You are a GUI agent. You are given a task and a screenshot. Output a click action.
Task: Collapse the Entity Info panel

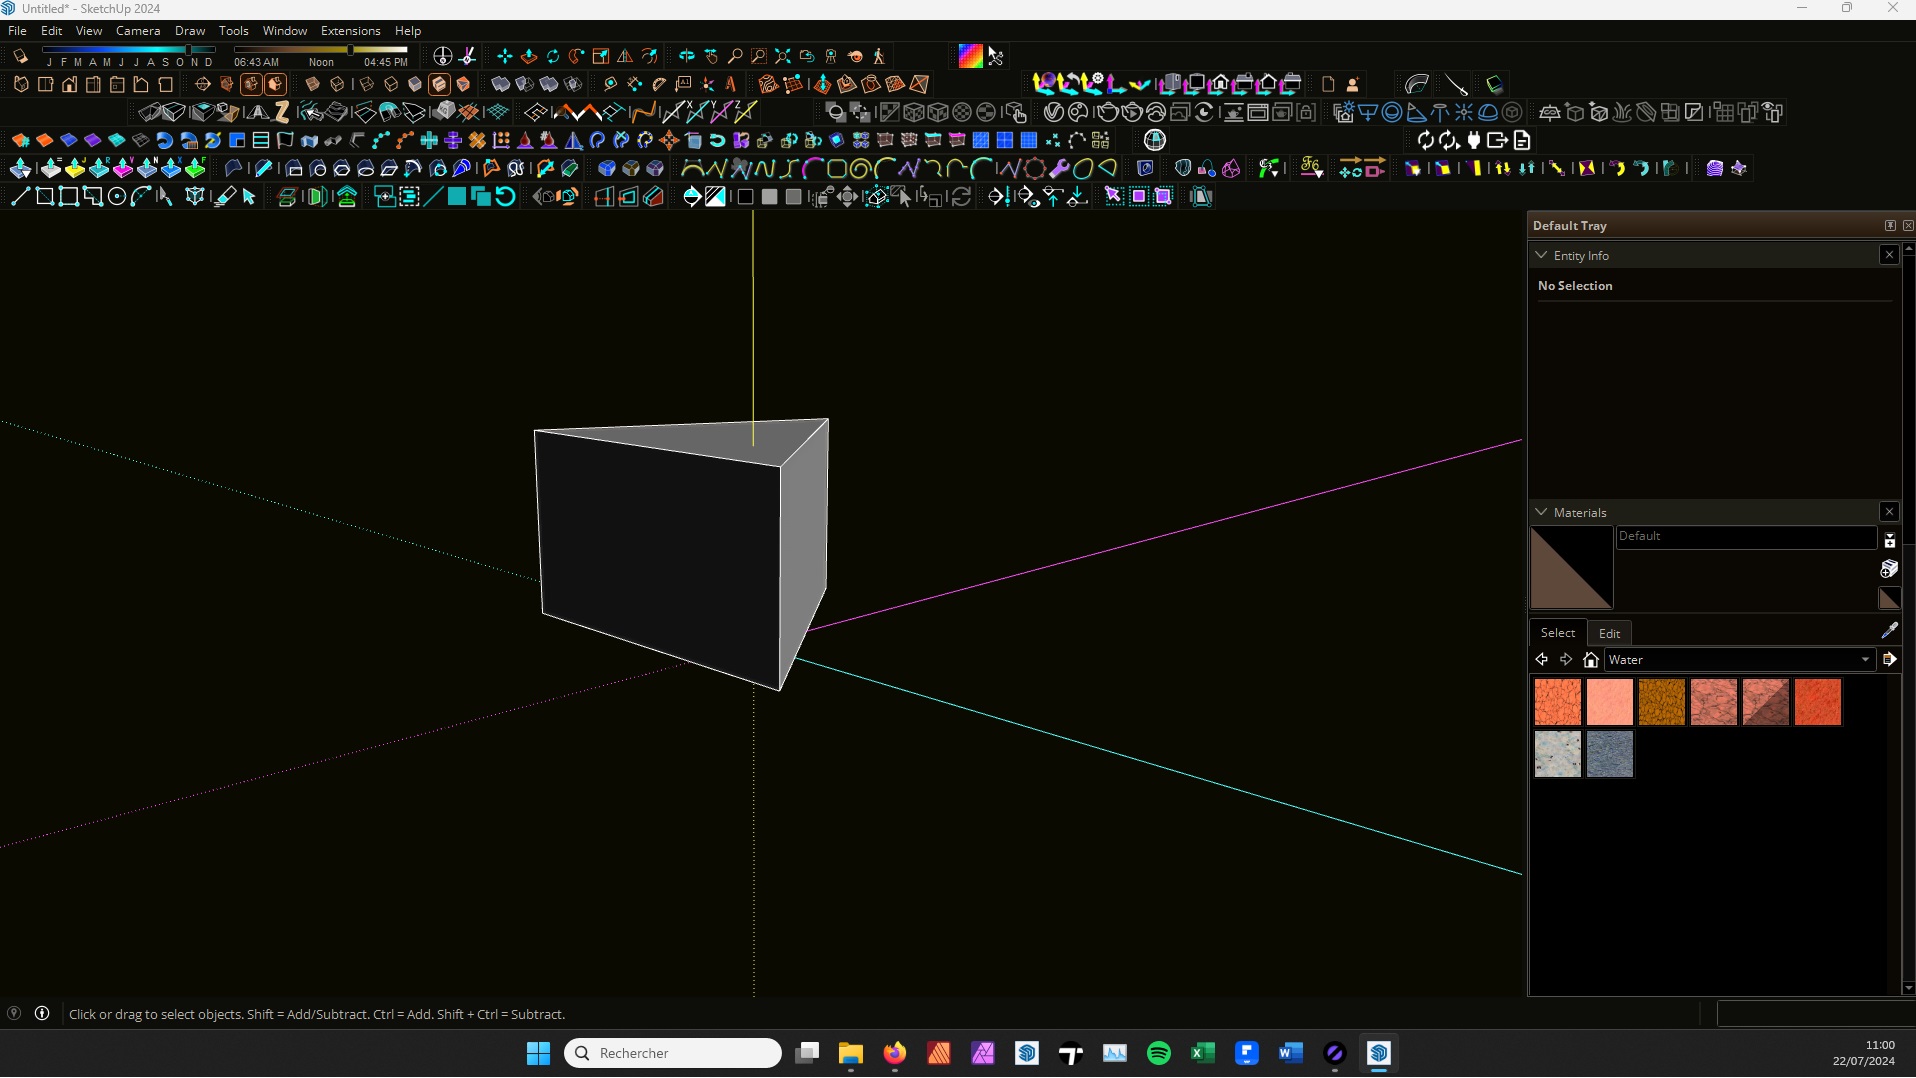pos(1541,255)
